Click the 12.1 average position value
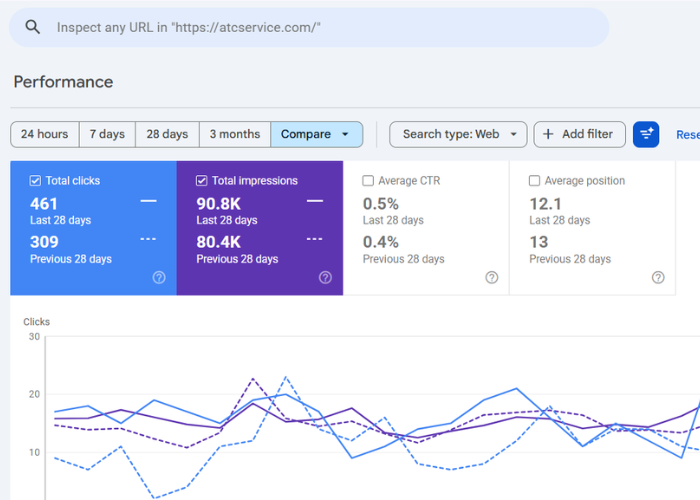Viewport: 700px width, 500px height. point(546,204)
